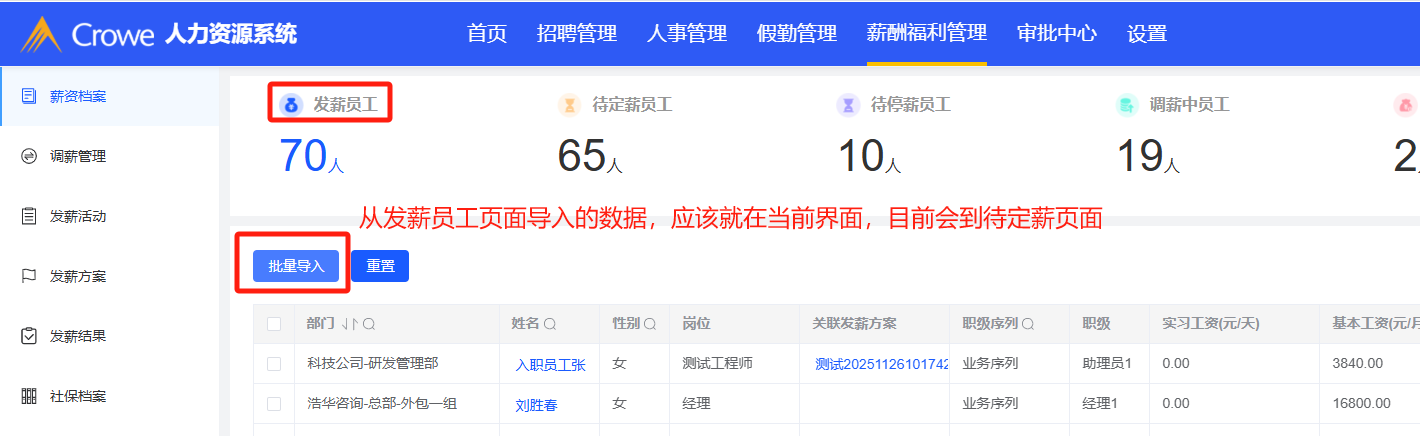Select the 待停薪员工 10人 stat card
Image resolution: width=1420 pixels, height=436 pixels.
[x=894, y=135]
